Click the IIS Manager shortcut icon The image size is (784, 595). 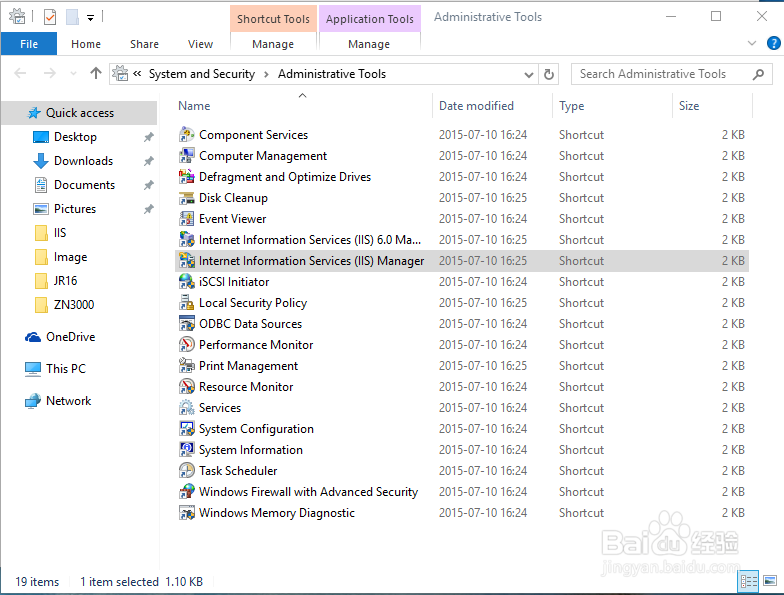click(x=186, y=260)
